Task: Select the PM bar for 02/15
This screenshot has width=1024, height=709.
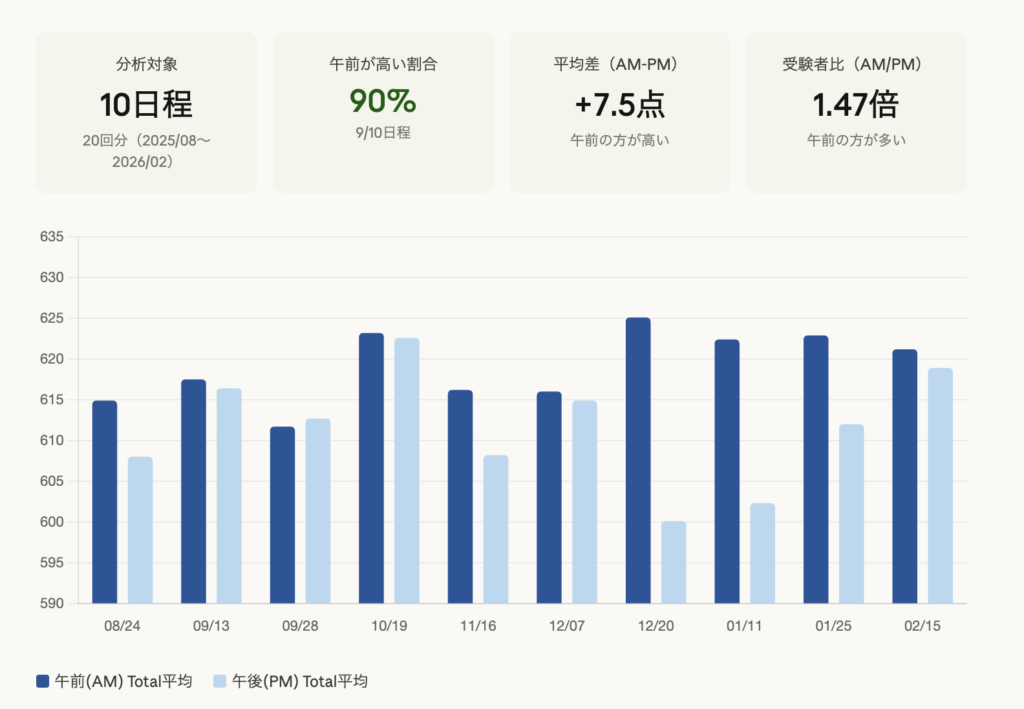Action: pyautogui.click(x=940, y=486)
